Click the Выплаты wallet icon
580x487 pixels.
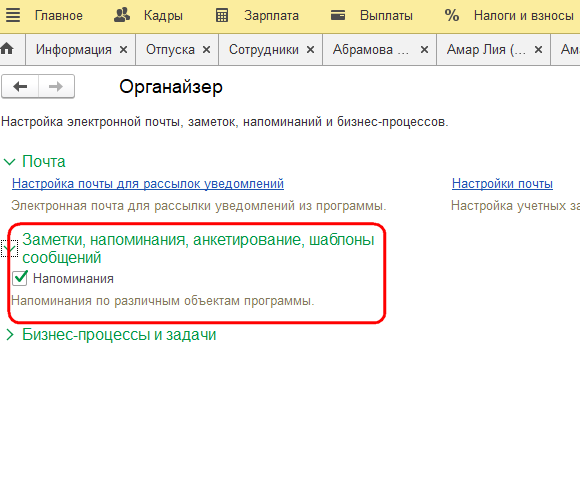pyautogui.click(x=338, y=16)
